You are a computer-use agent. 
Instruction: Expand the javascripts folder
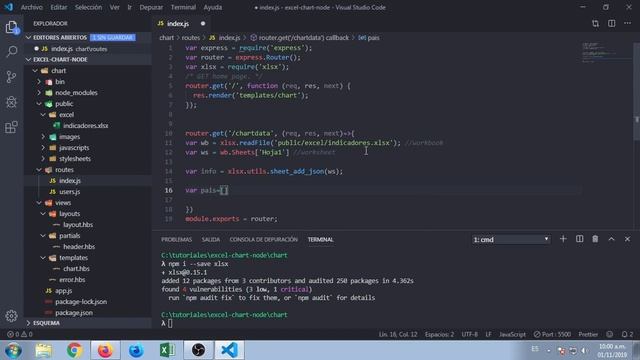[43, 148]
